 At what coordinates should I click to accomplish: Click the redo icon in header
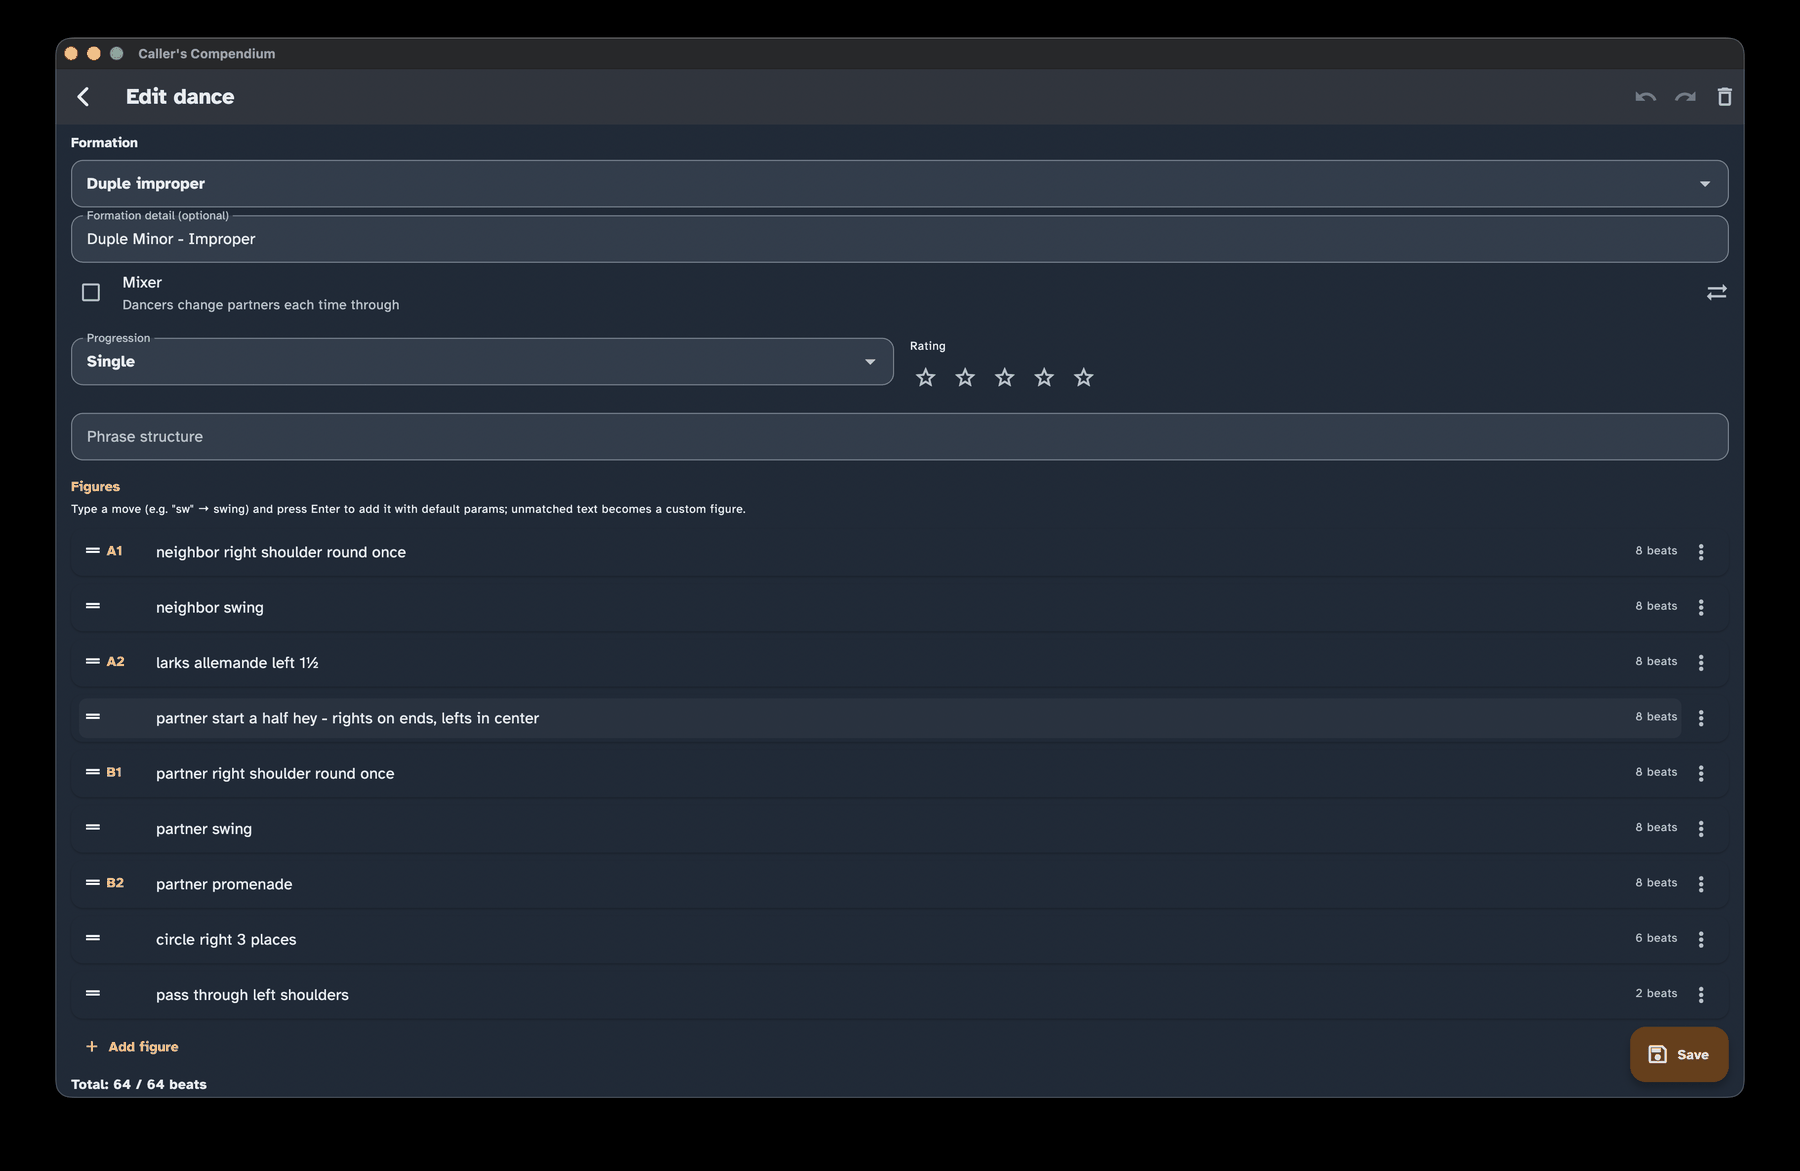[x=1685, y=97]
